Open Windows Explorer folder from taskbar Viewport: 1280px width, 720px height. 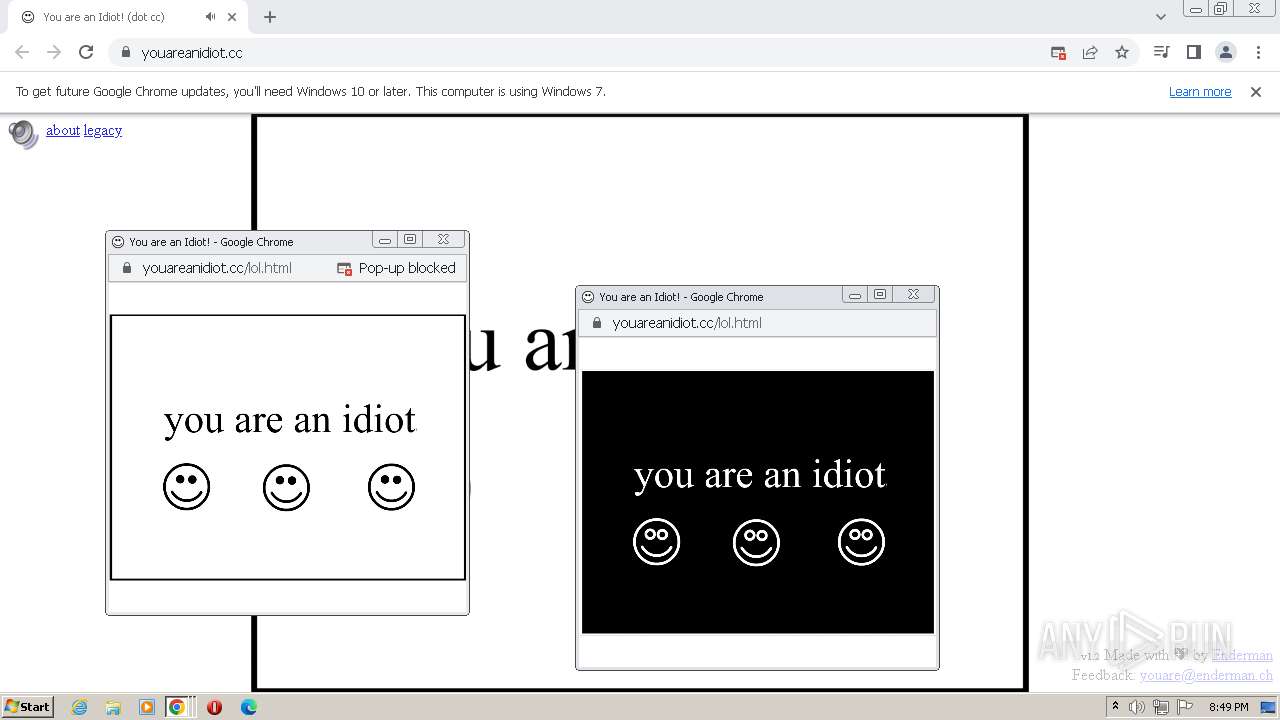pyautogui.click(x=113, y=707)
